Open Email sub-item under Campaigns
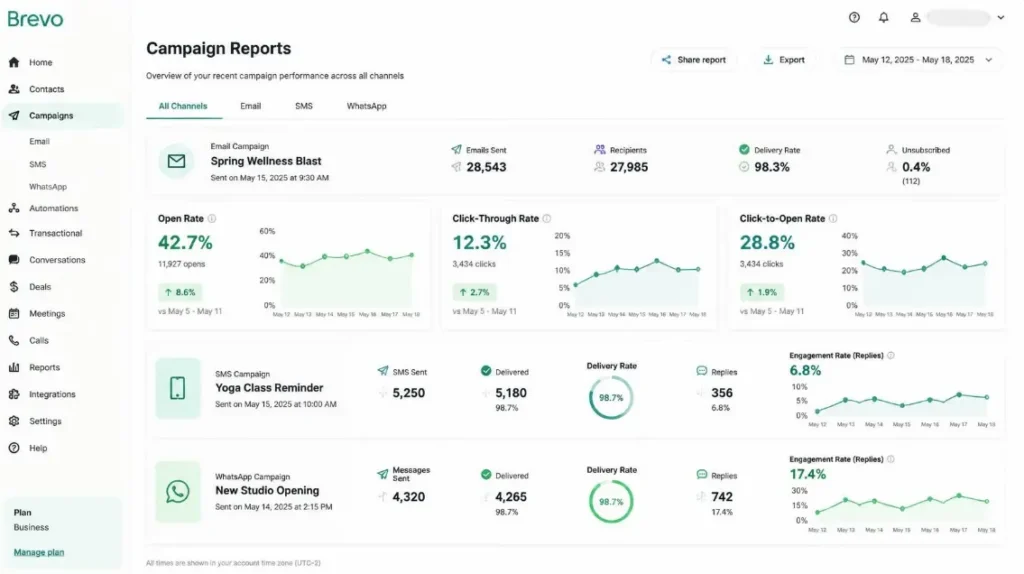This screenshot has width=1024, height=574. pos(39,141)
